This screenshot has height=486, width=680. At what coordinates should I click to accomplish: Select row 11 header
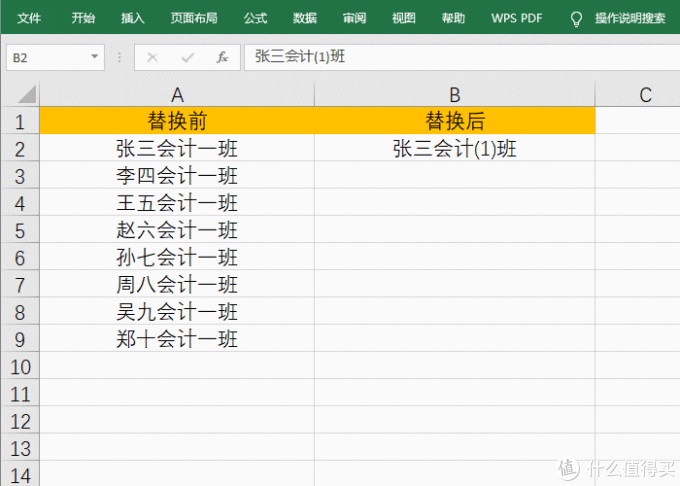20,394
